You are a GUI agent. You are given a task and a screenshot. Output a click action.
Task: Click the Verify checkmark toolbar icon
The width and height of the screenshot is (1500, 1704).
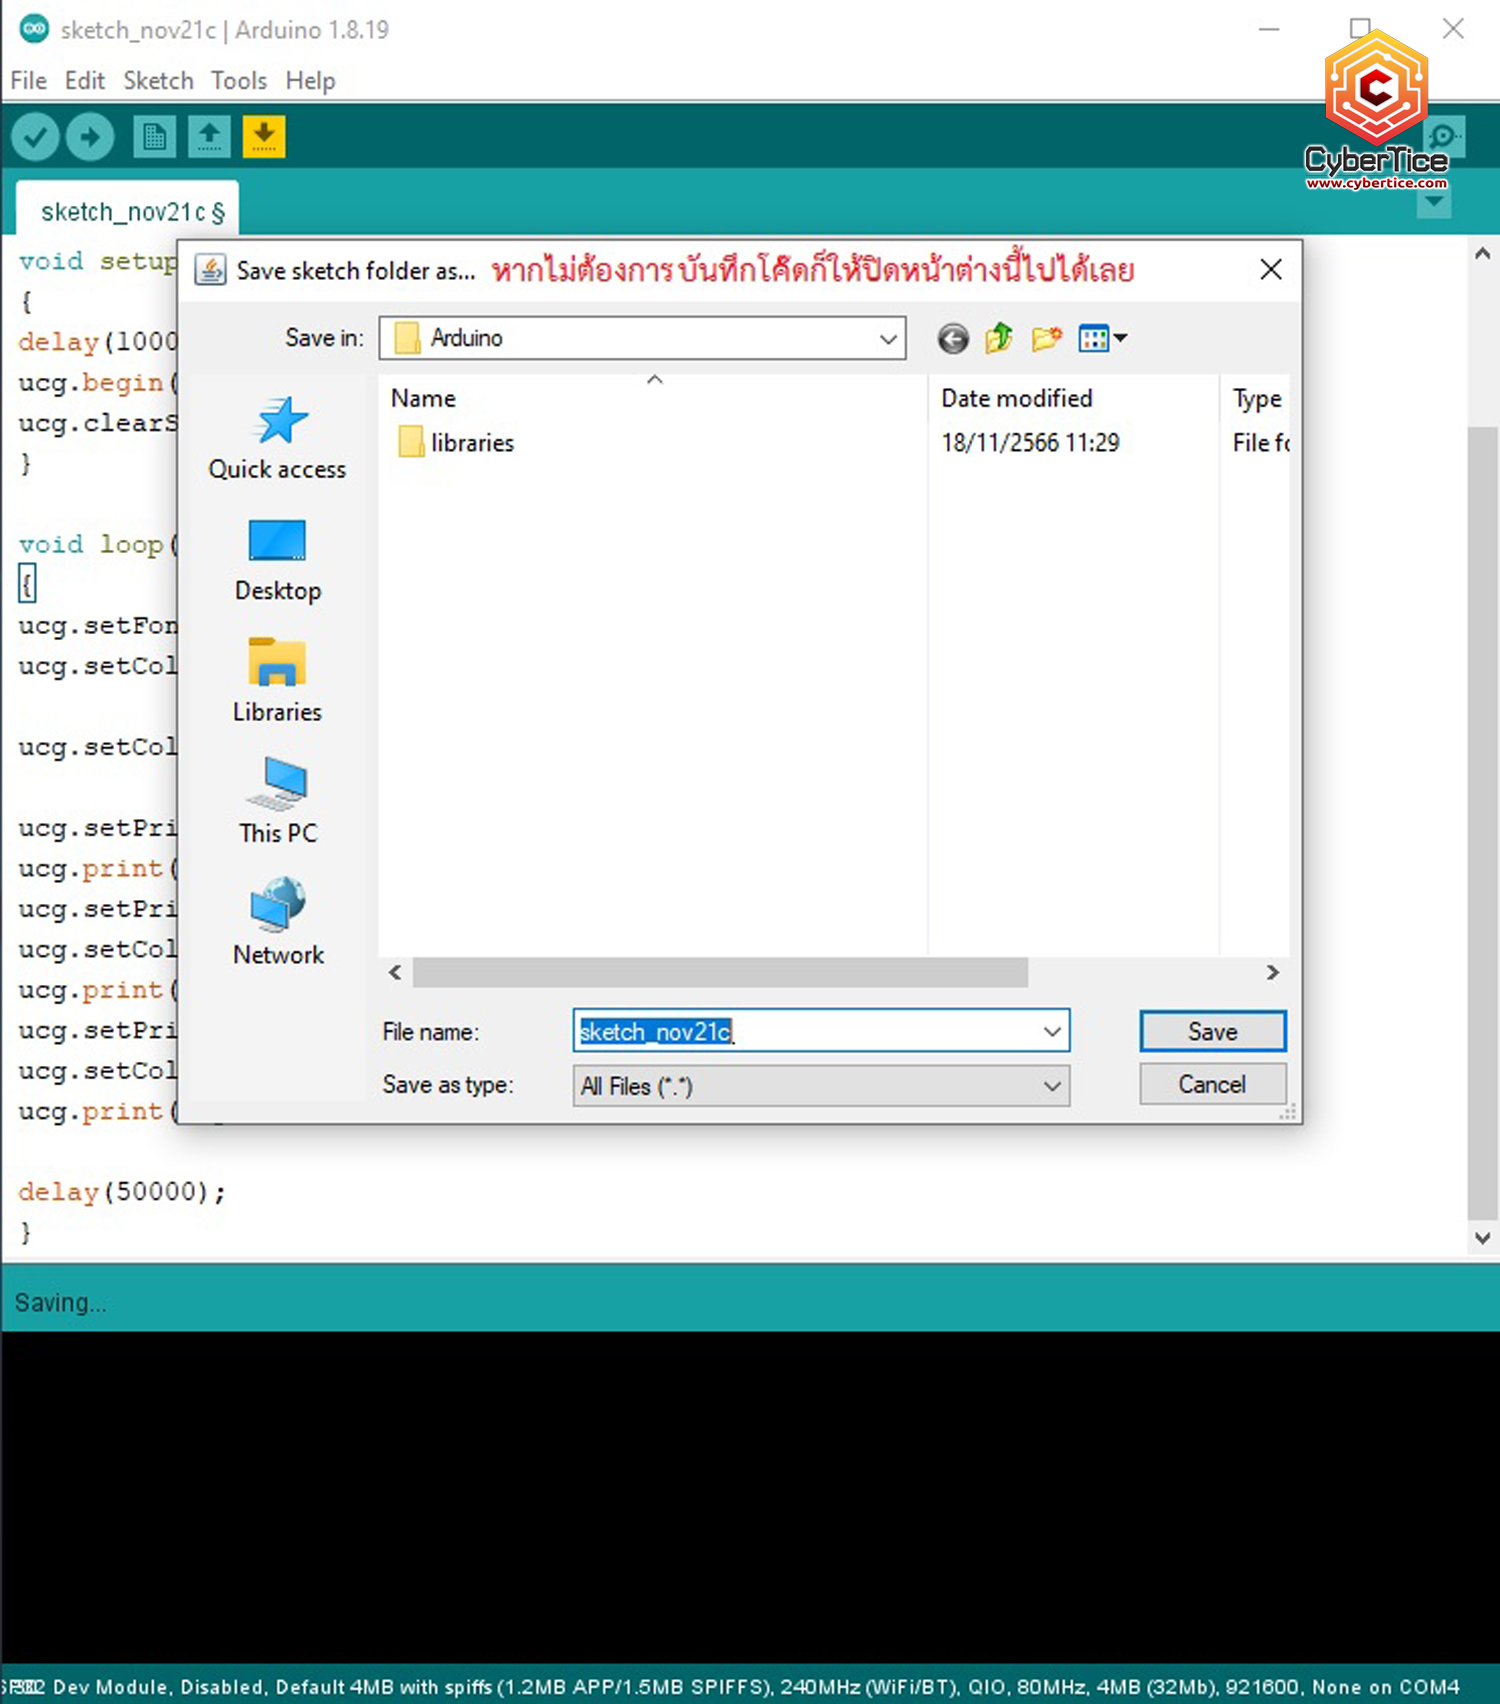[35, 137]
